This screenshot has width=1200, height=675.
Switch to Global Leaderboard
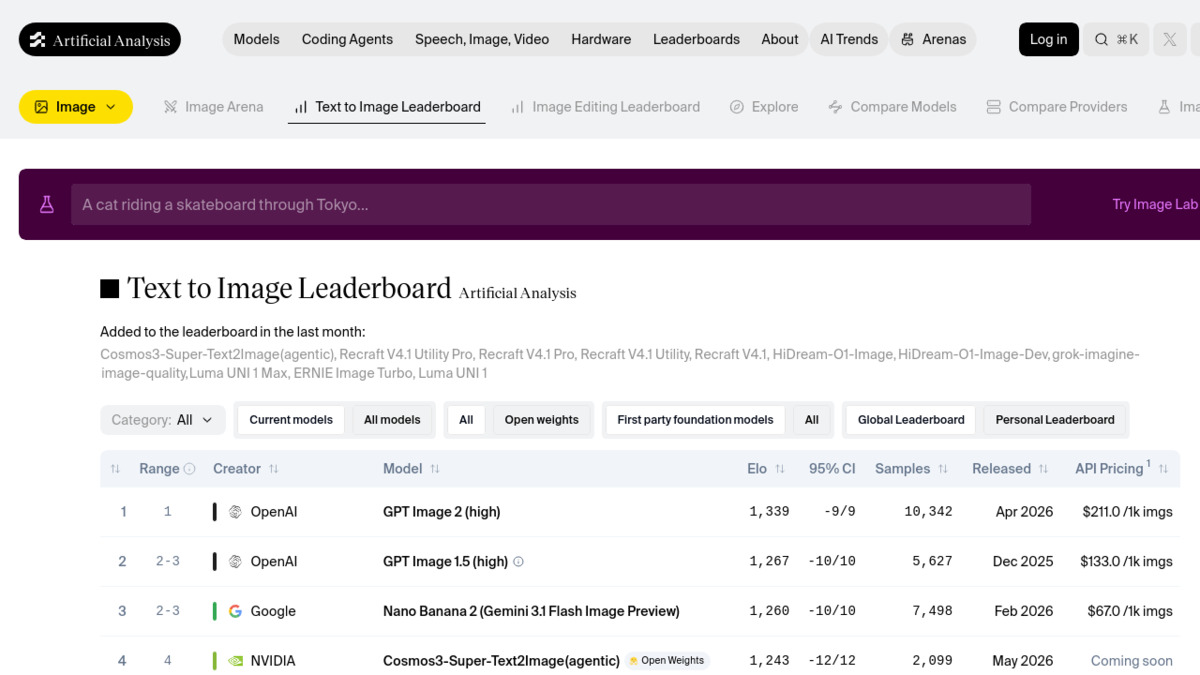911,420
